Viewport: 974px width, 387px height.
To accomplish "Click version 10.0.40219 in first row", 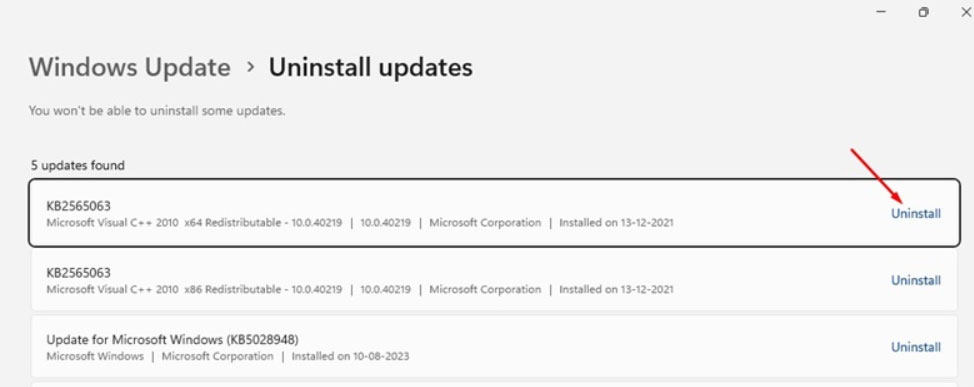I will [385, 222].
